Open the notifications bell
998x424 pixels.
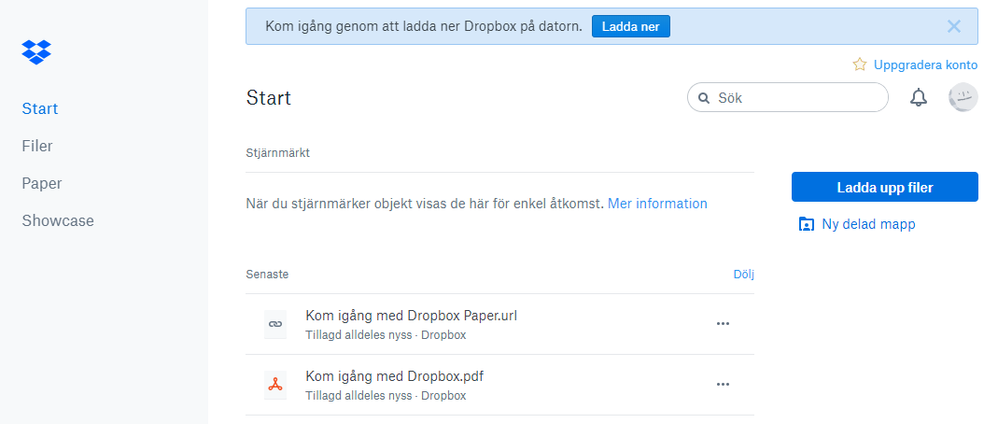(918, 98)
